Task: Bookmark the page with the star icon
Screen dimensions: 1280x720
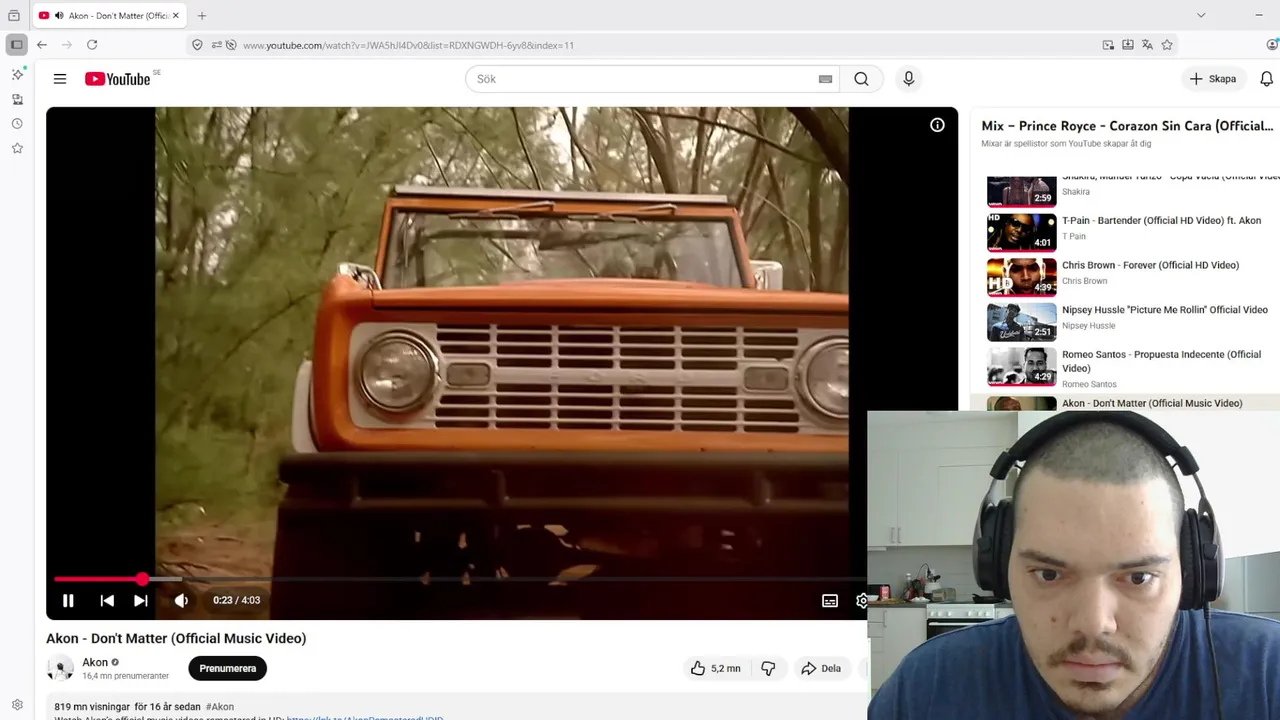Action: (x=1167, y=45)
